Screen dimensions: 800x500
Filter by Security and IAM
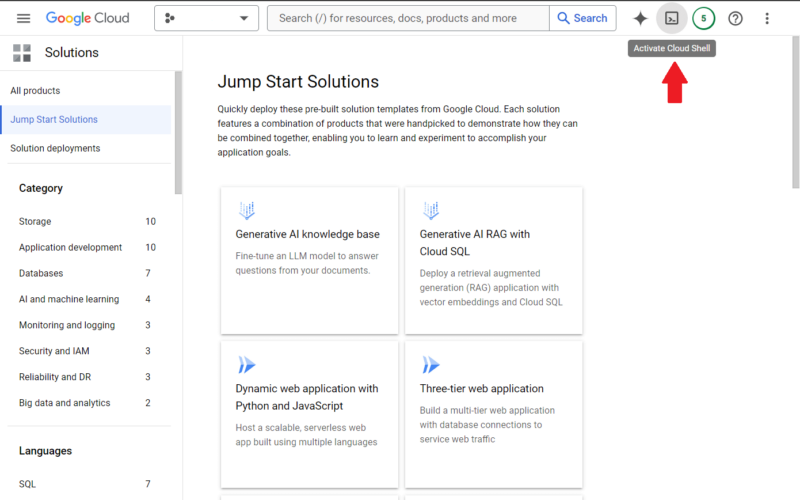coord(87,351)
